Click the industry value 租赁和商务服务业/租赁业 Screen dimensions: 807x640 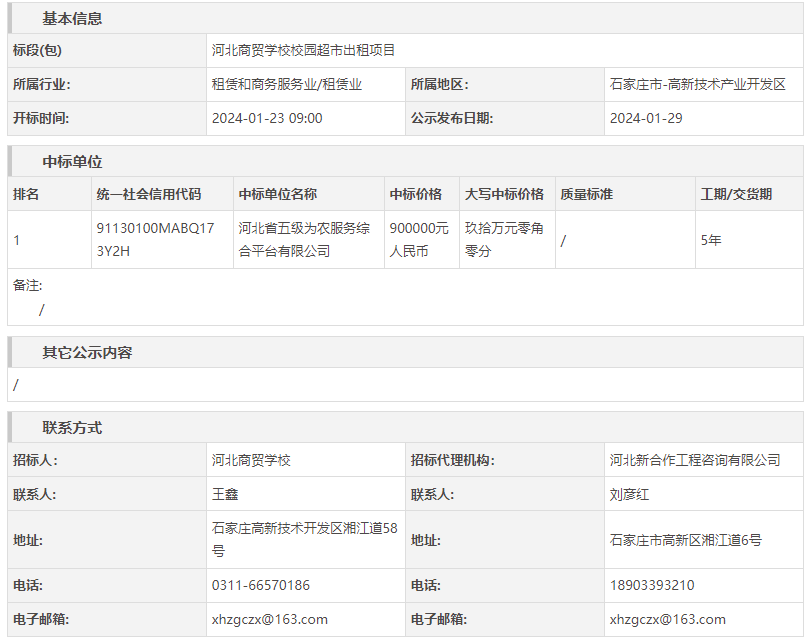(287, 84)
